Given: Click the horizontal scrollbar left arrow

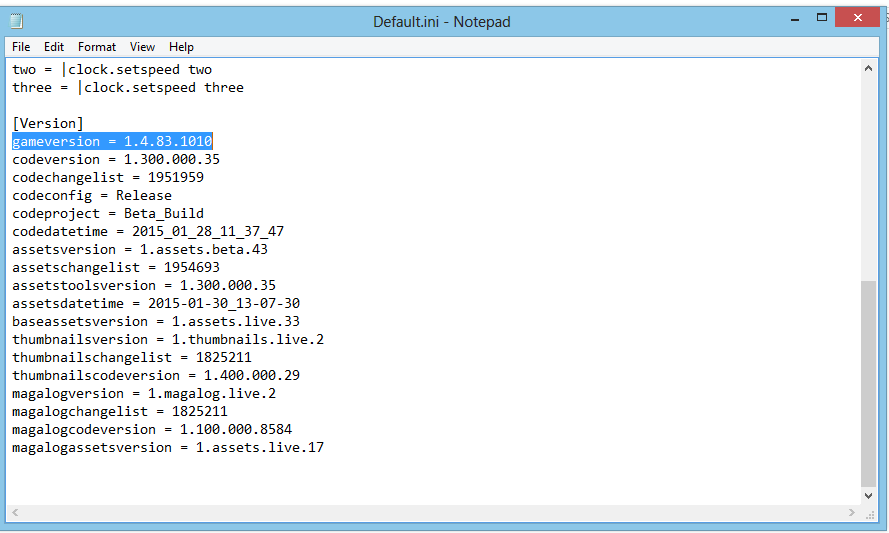Looking at the screenshot, I should click(x=15, y=513).
